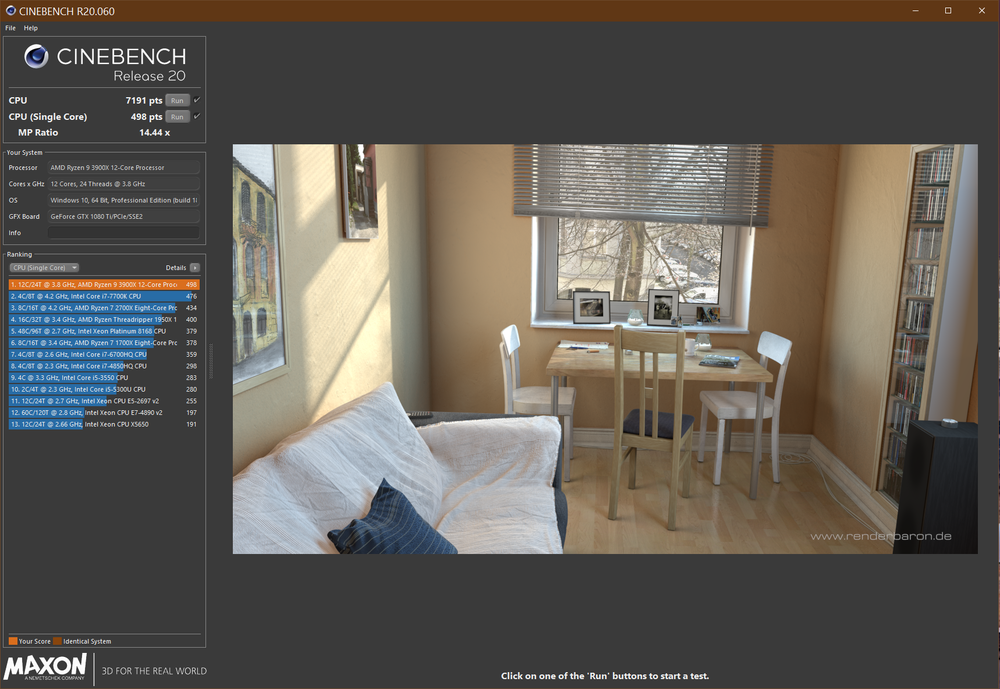Image resolution: width=1000 pixels, height=689 pixels.
Task: Click the Processor name field
Action: [x=124, y=168]
